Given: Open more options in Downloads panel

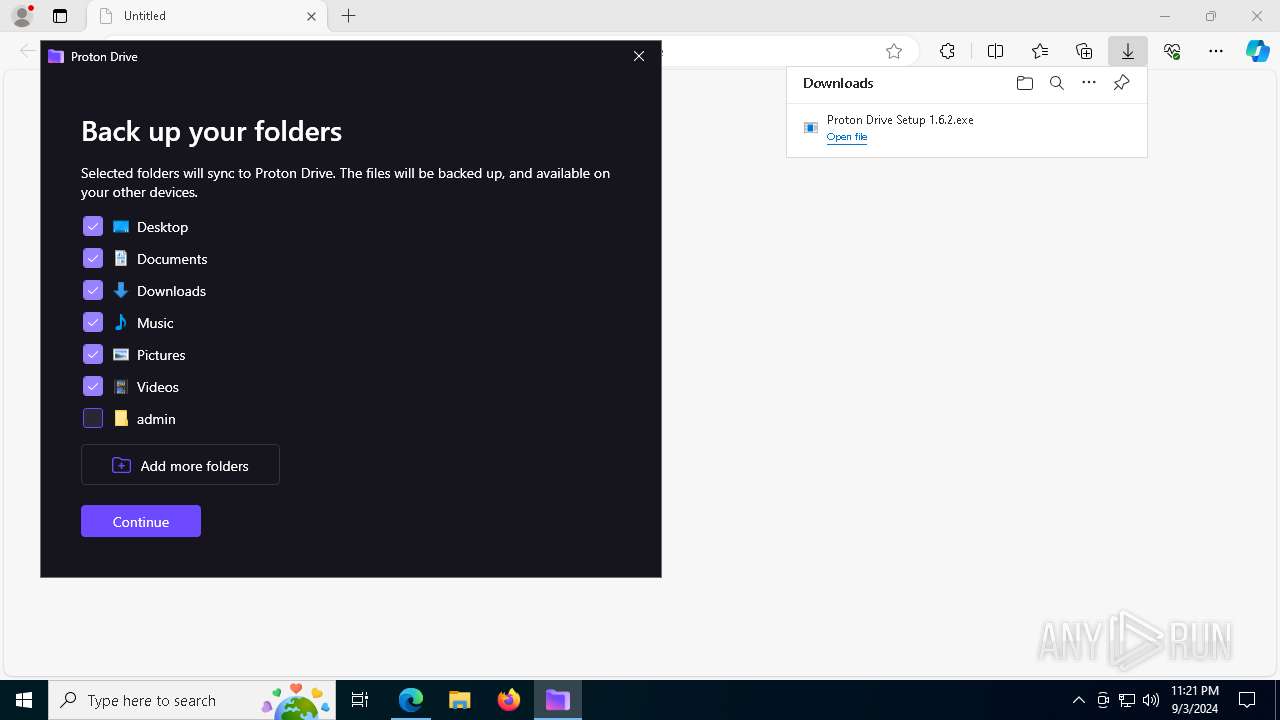Looking at the screenshot, I should click(x=1089, y=83).
